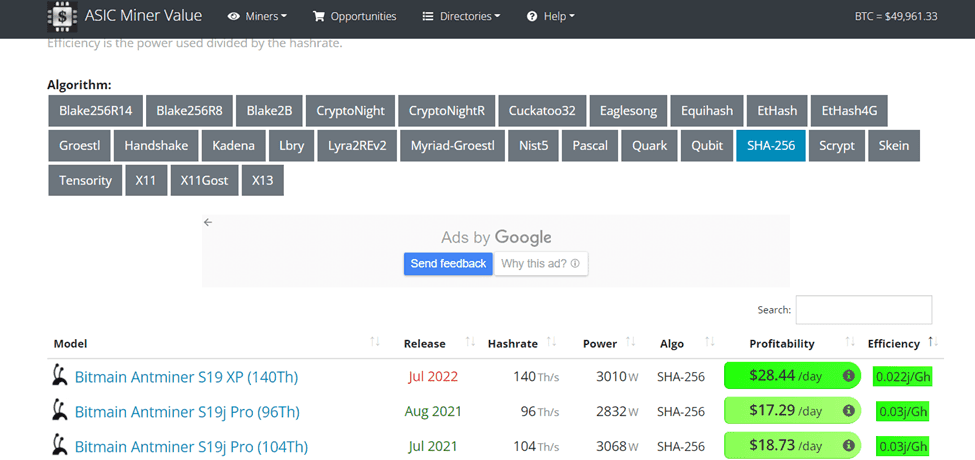Filter by Blake256R8 algorithm

tap(190, 111)
